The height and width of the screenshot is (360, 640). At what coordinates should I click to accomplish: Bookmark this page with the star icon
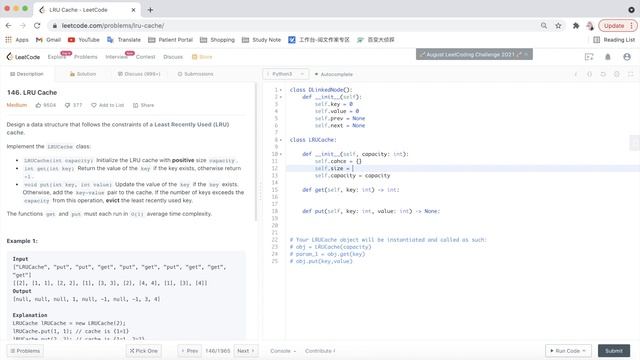click(x=558, y=26)
